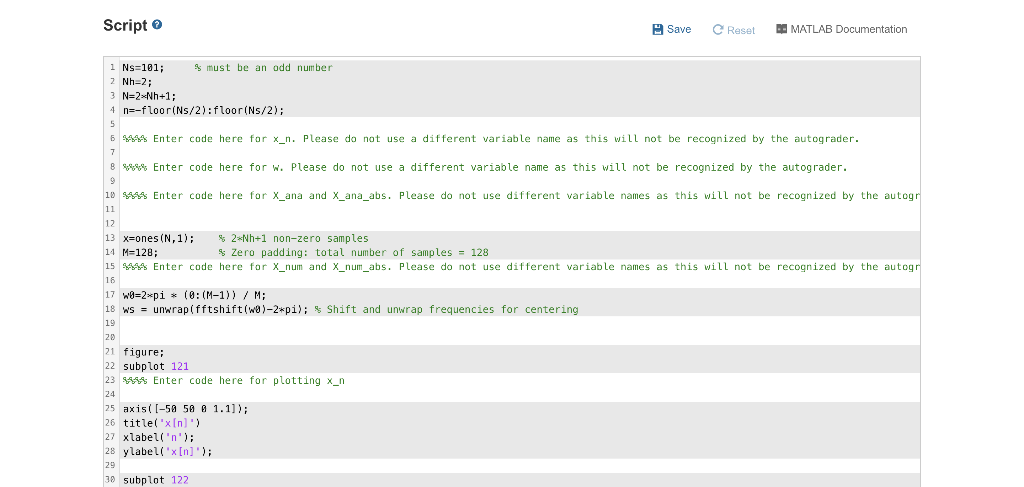Click empty line 11 below X_ana comment
The image size is (1024, 487).
pyautogui.click(x=520, y=210)
